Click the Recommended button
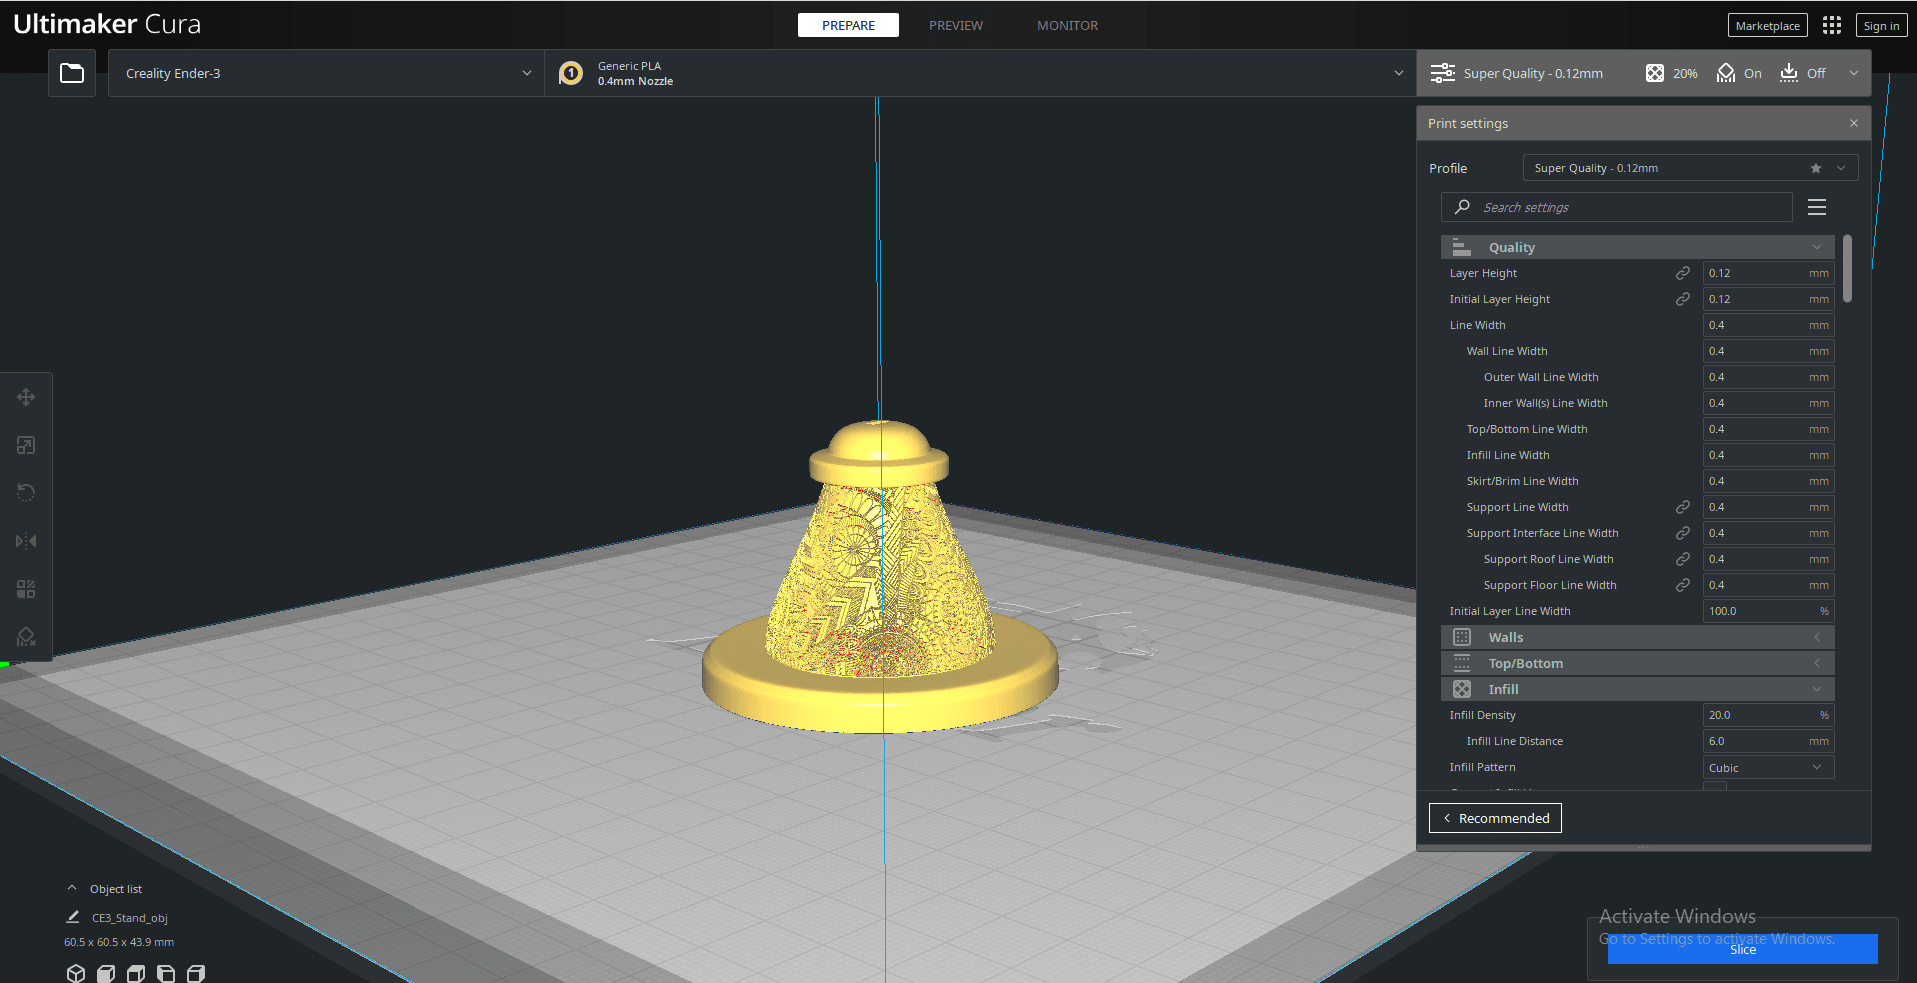Viewport: 1917px width, 983px height. (1495, 818)
